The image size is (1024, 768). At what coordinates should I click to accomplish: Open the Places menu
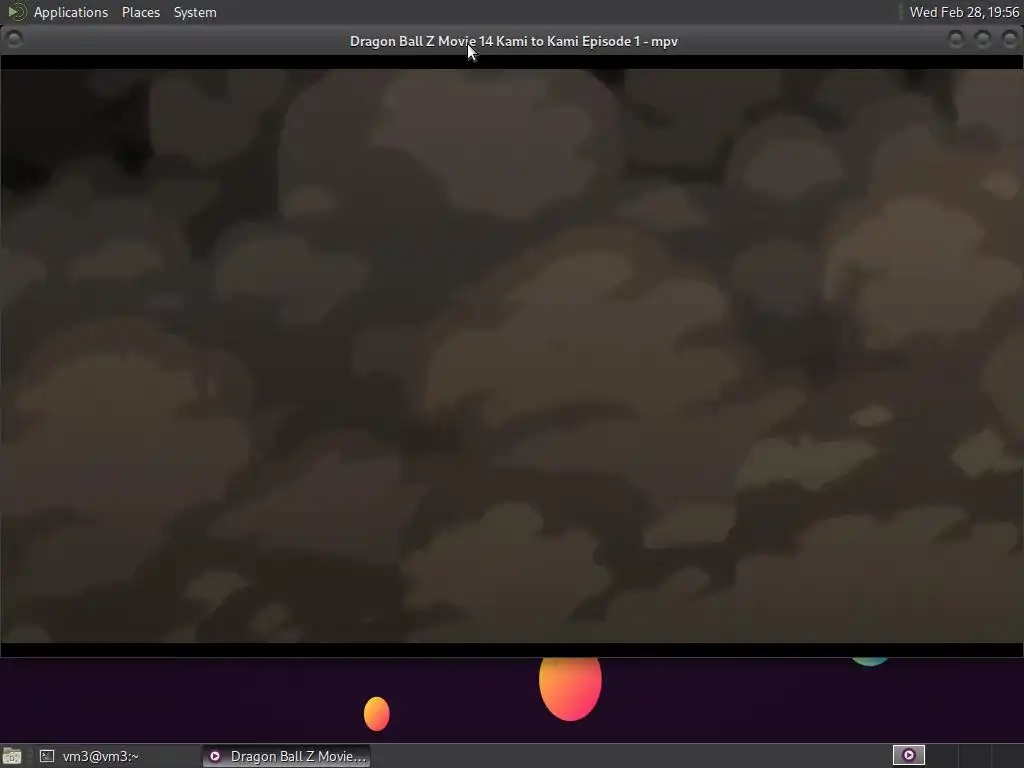[x=140, y=12]
